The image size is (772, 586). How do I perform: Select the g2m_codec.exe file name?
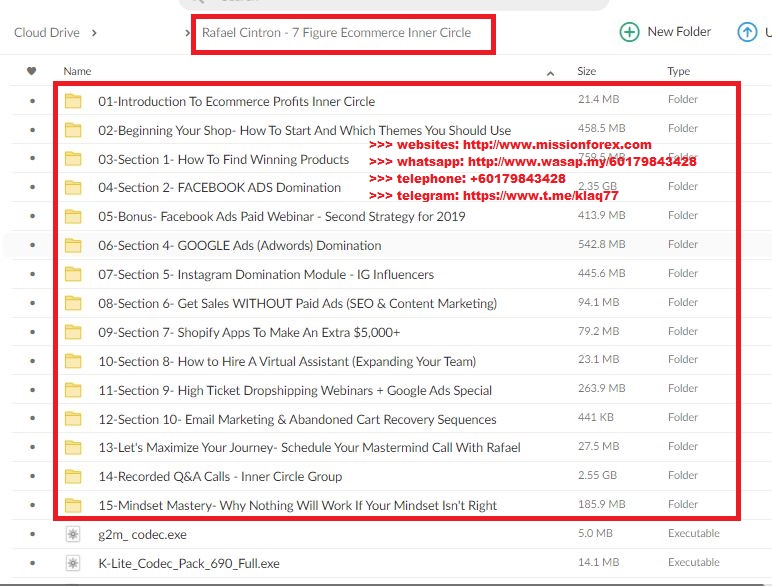coord(142,535)
